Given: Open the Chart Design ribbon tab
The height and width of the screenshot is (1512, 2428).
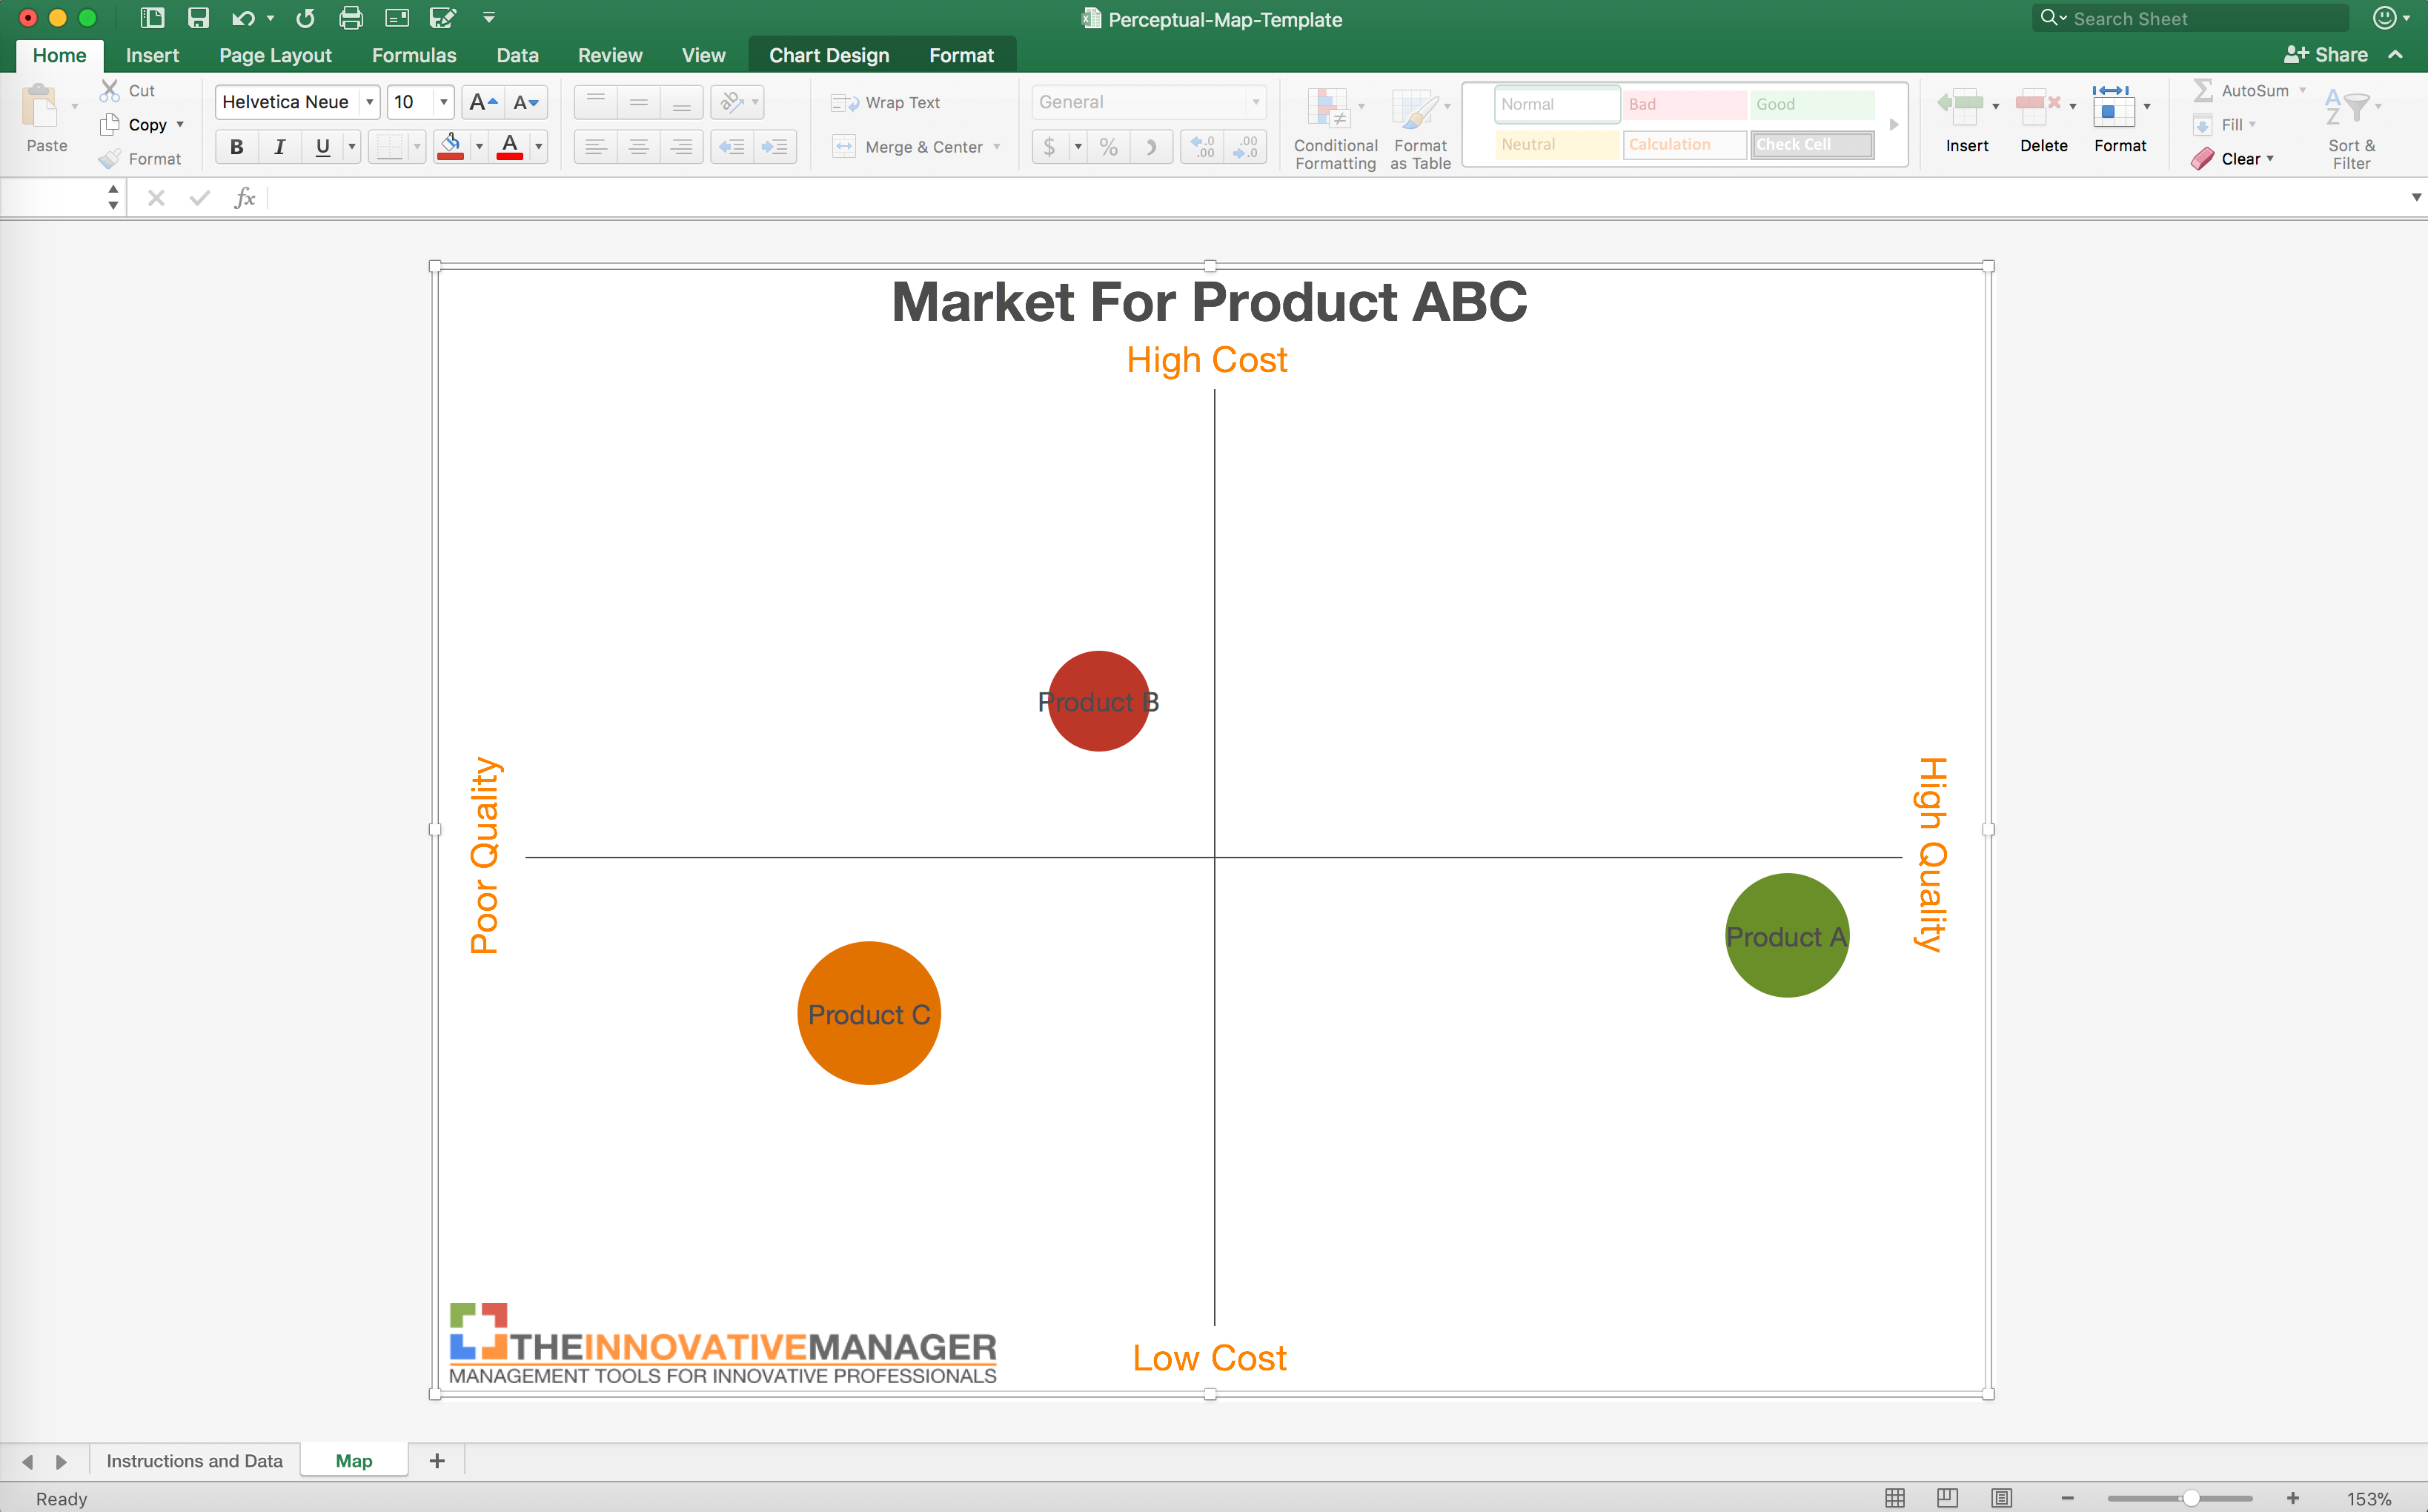Looking at the screenshot, I should click(829, 54).
